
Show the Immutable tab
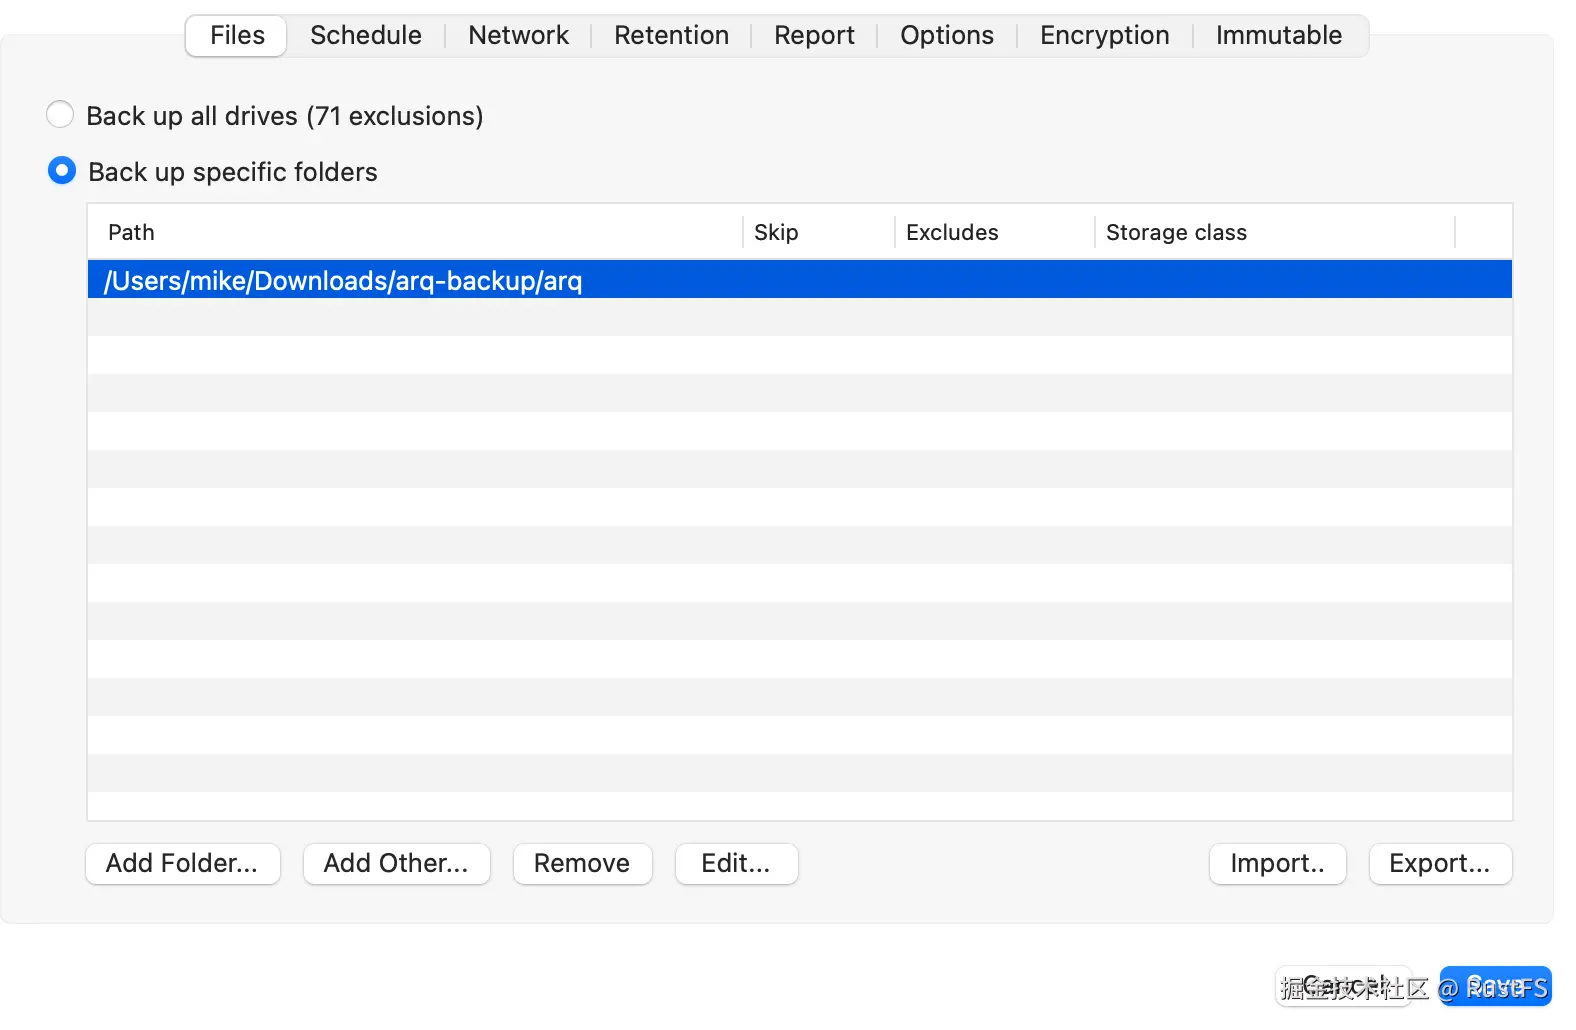point(1278,36)
